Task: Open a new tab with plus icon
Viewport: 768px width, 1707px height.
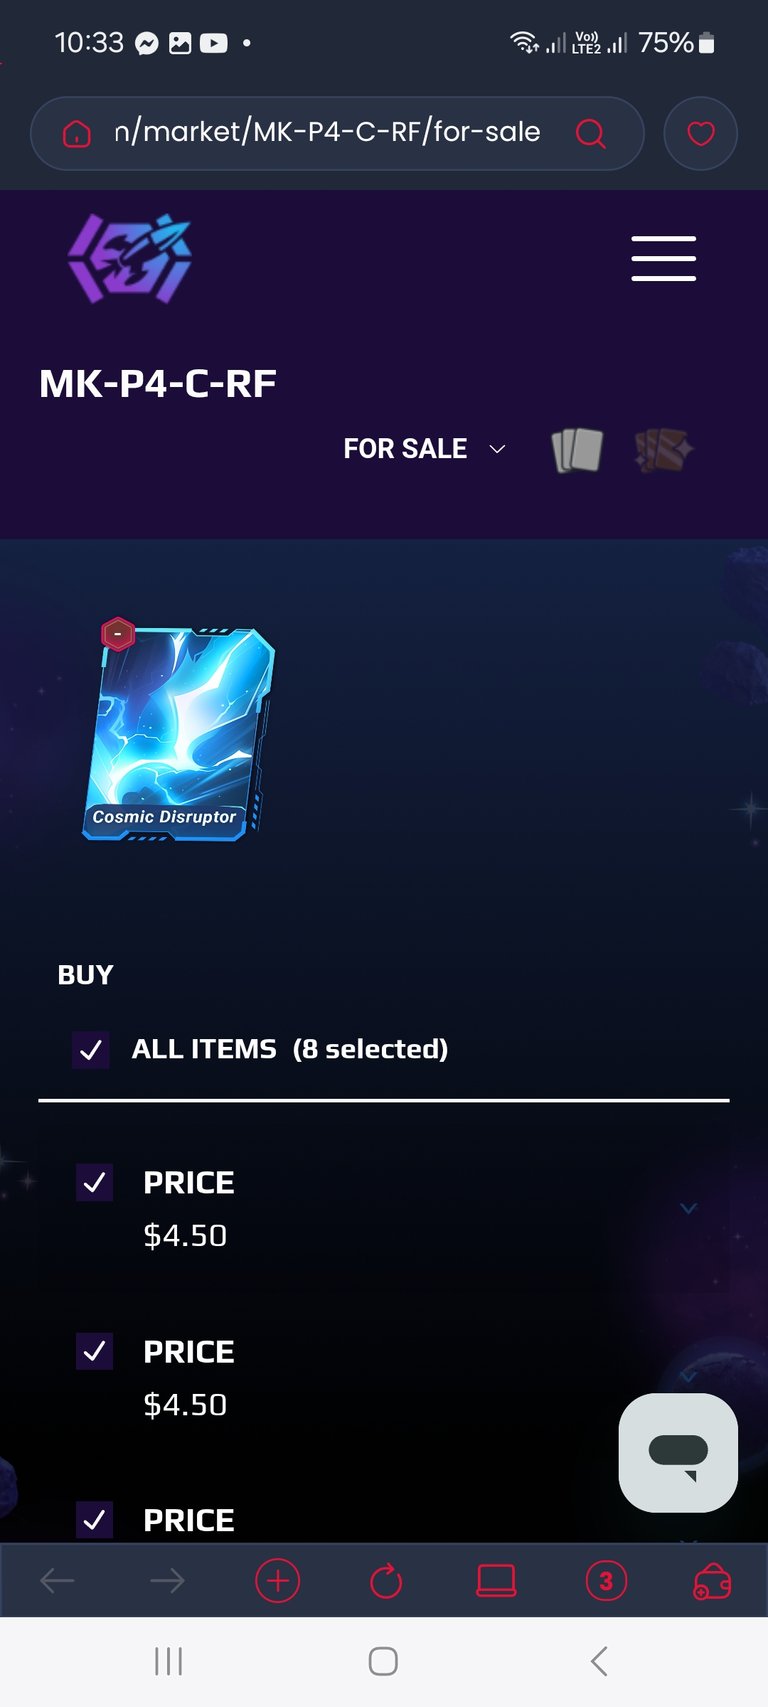Action: tap(277, 1581)
